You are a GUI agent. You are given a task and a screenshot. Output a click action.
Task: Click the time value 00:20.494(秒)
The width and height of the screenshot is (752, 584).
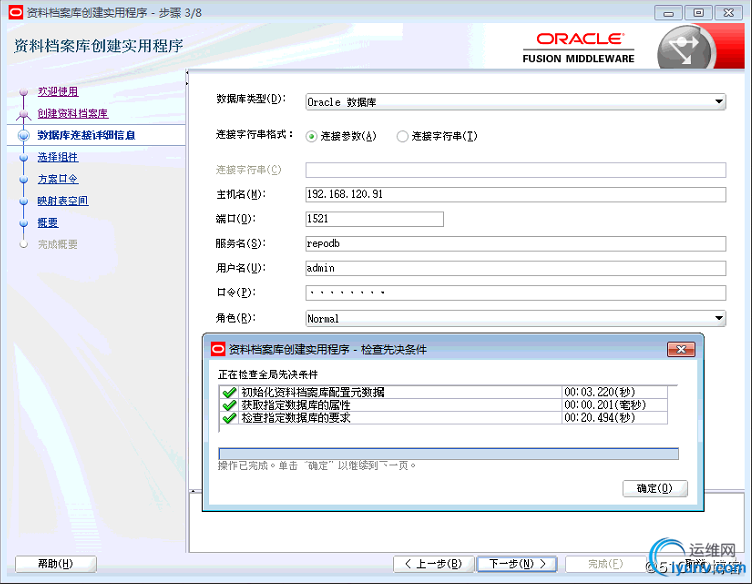click(599, 418)
